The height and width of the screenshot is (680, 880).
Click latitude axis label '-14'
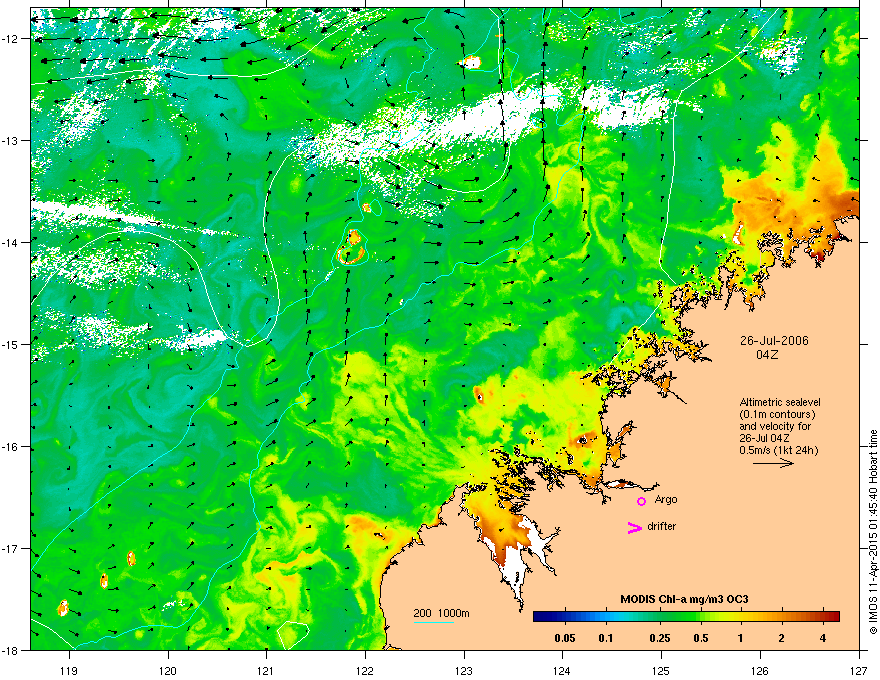(10, 242)
